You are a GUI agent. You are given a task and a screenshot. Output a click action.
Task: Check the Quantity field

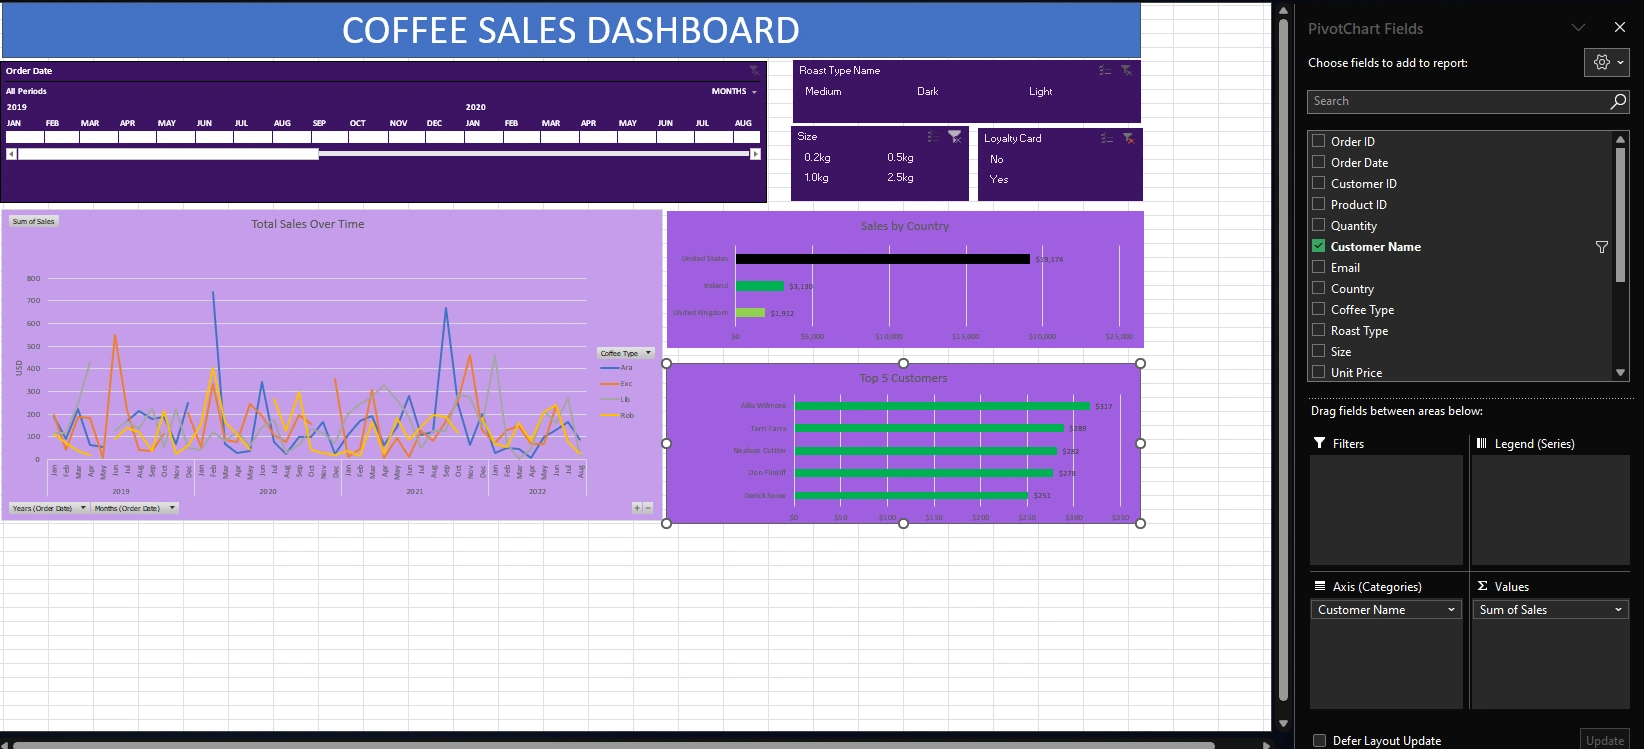(1319, 225)
